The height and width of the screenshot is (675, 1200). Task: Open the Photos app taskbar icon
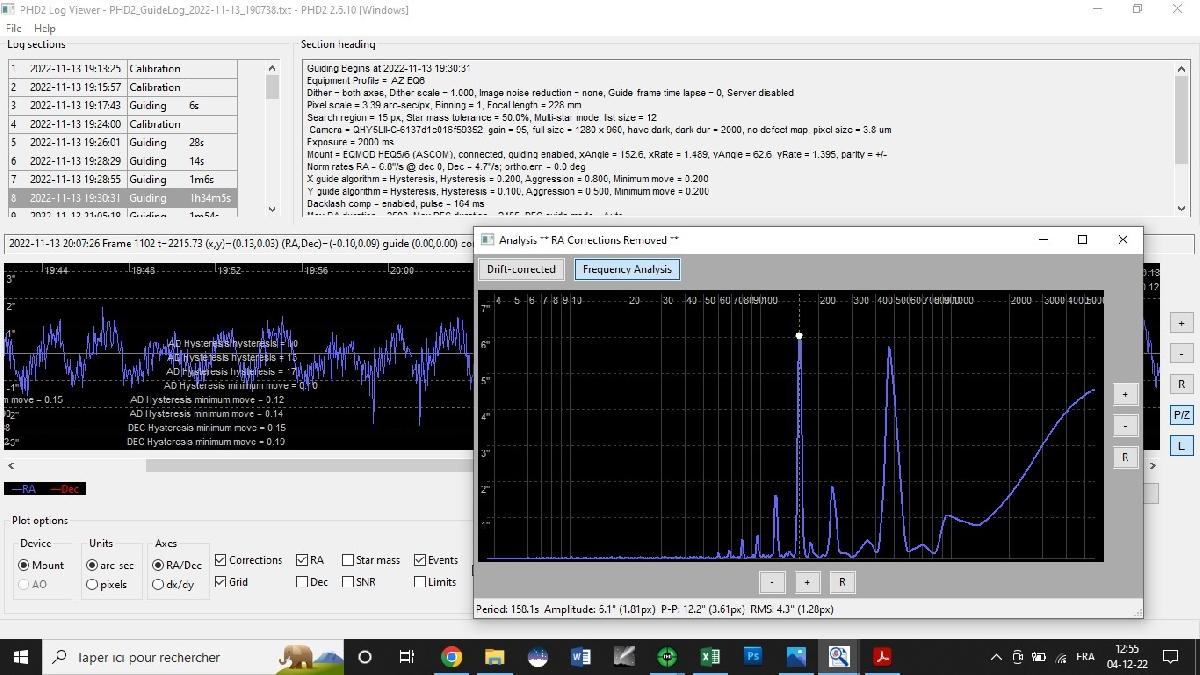(796, 657)
